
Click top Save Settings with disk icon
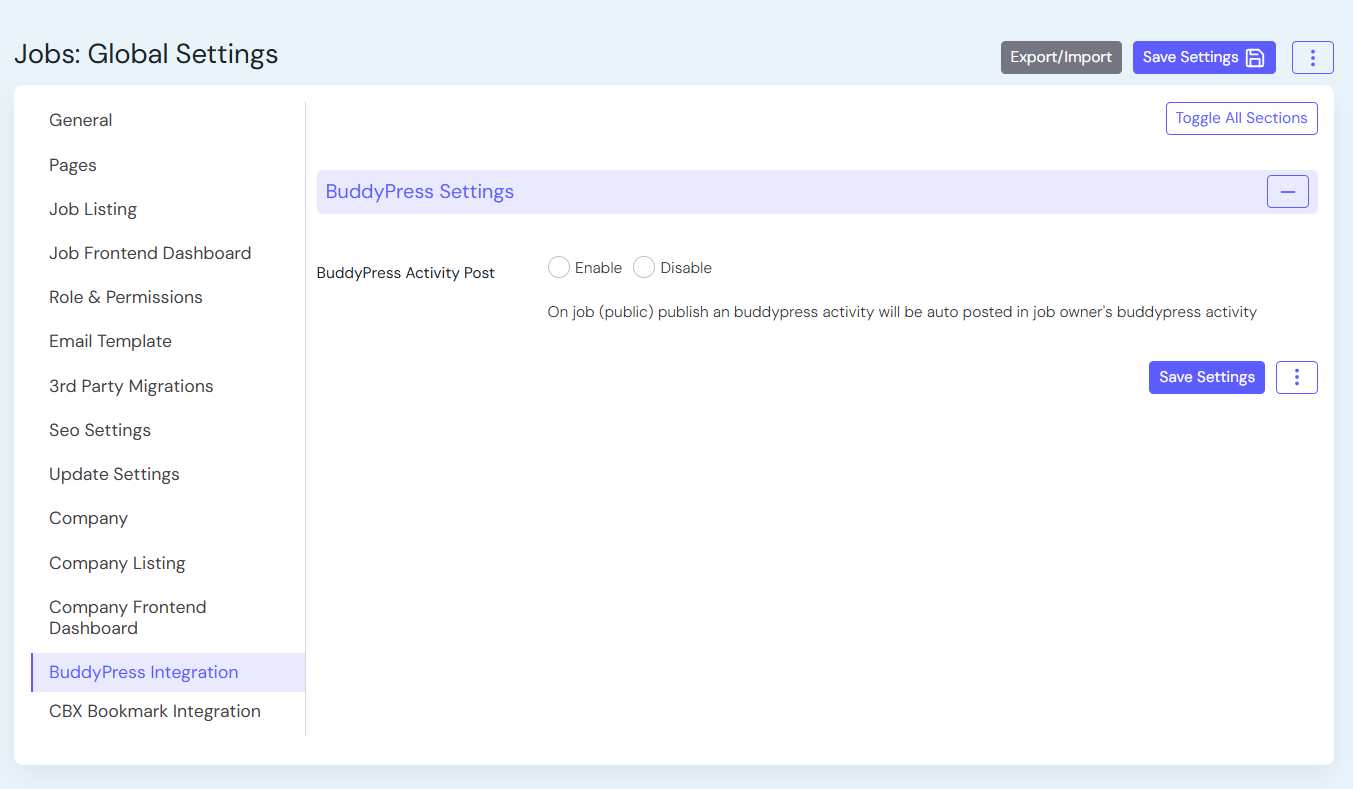click(x=1203, y=57)
